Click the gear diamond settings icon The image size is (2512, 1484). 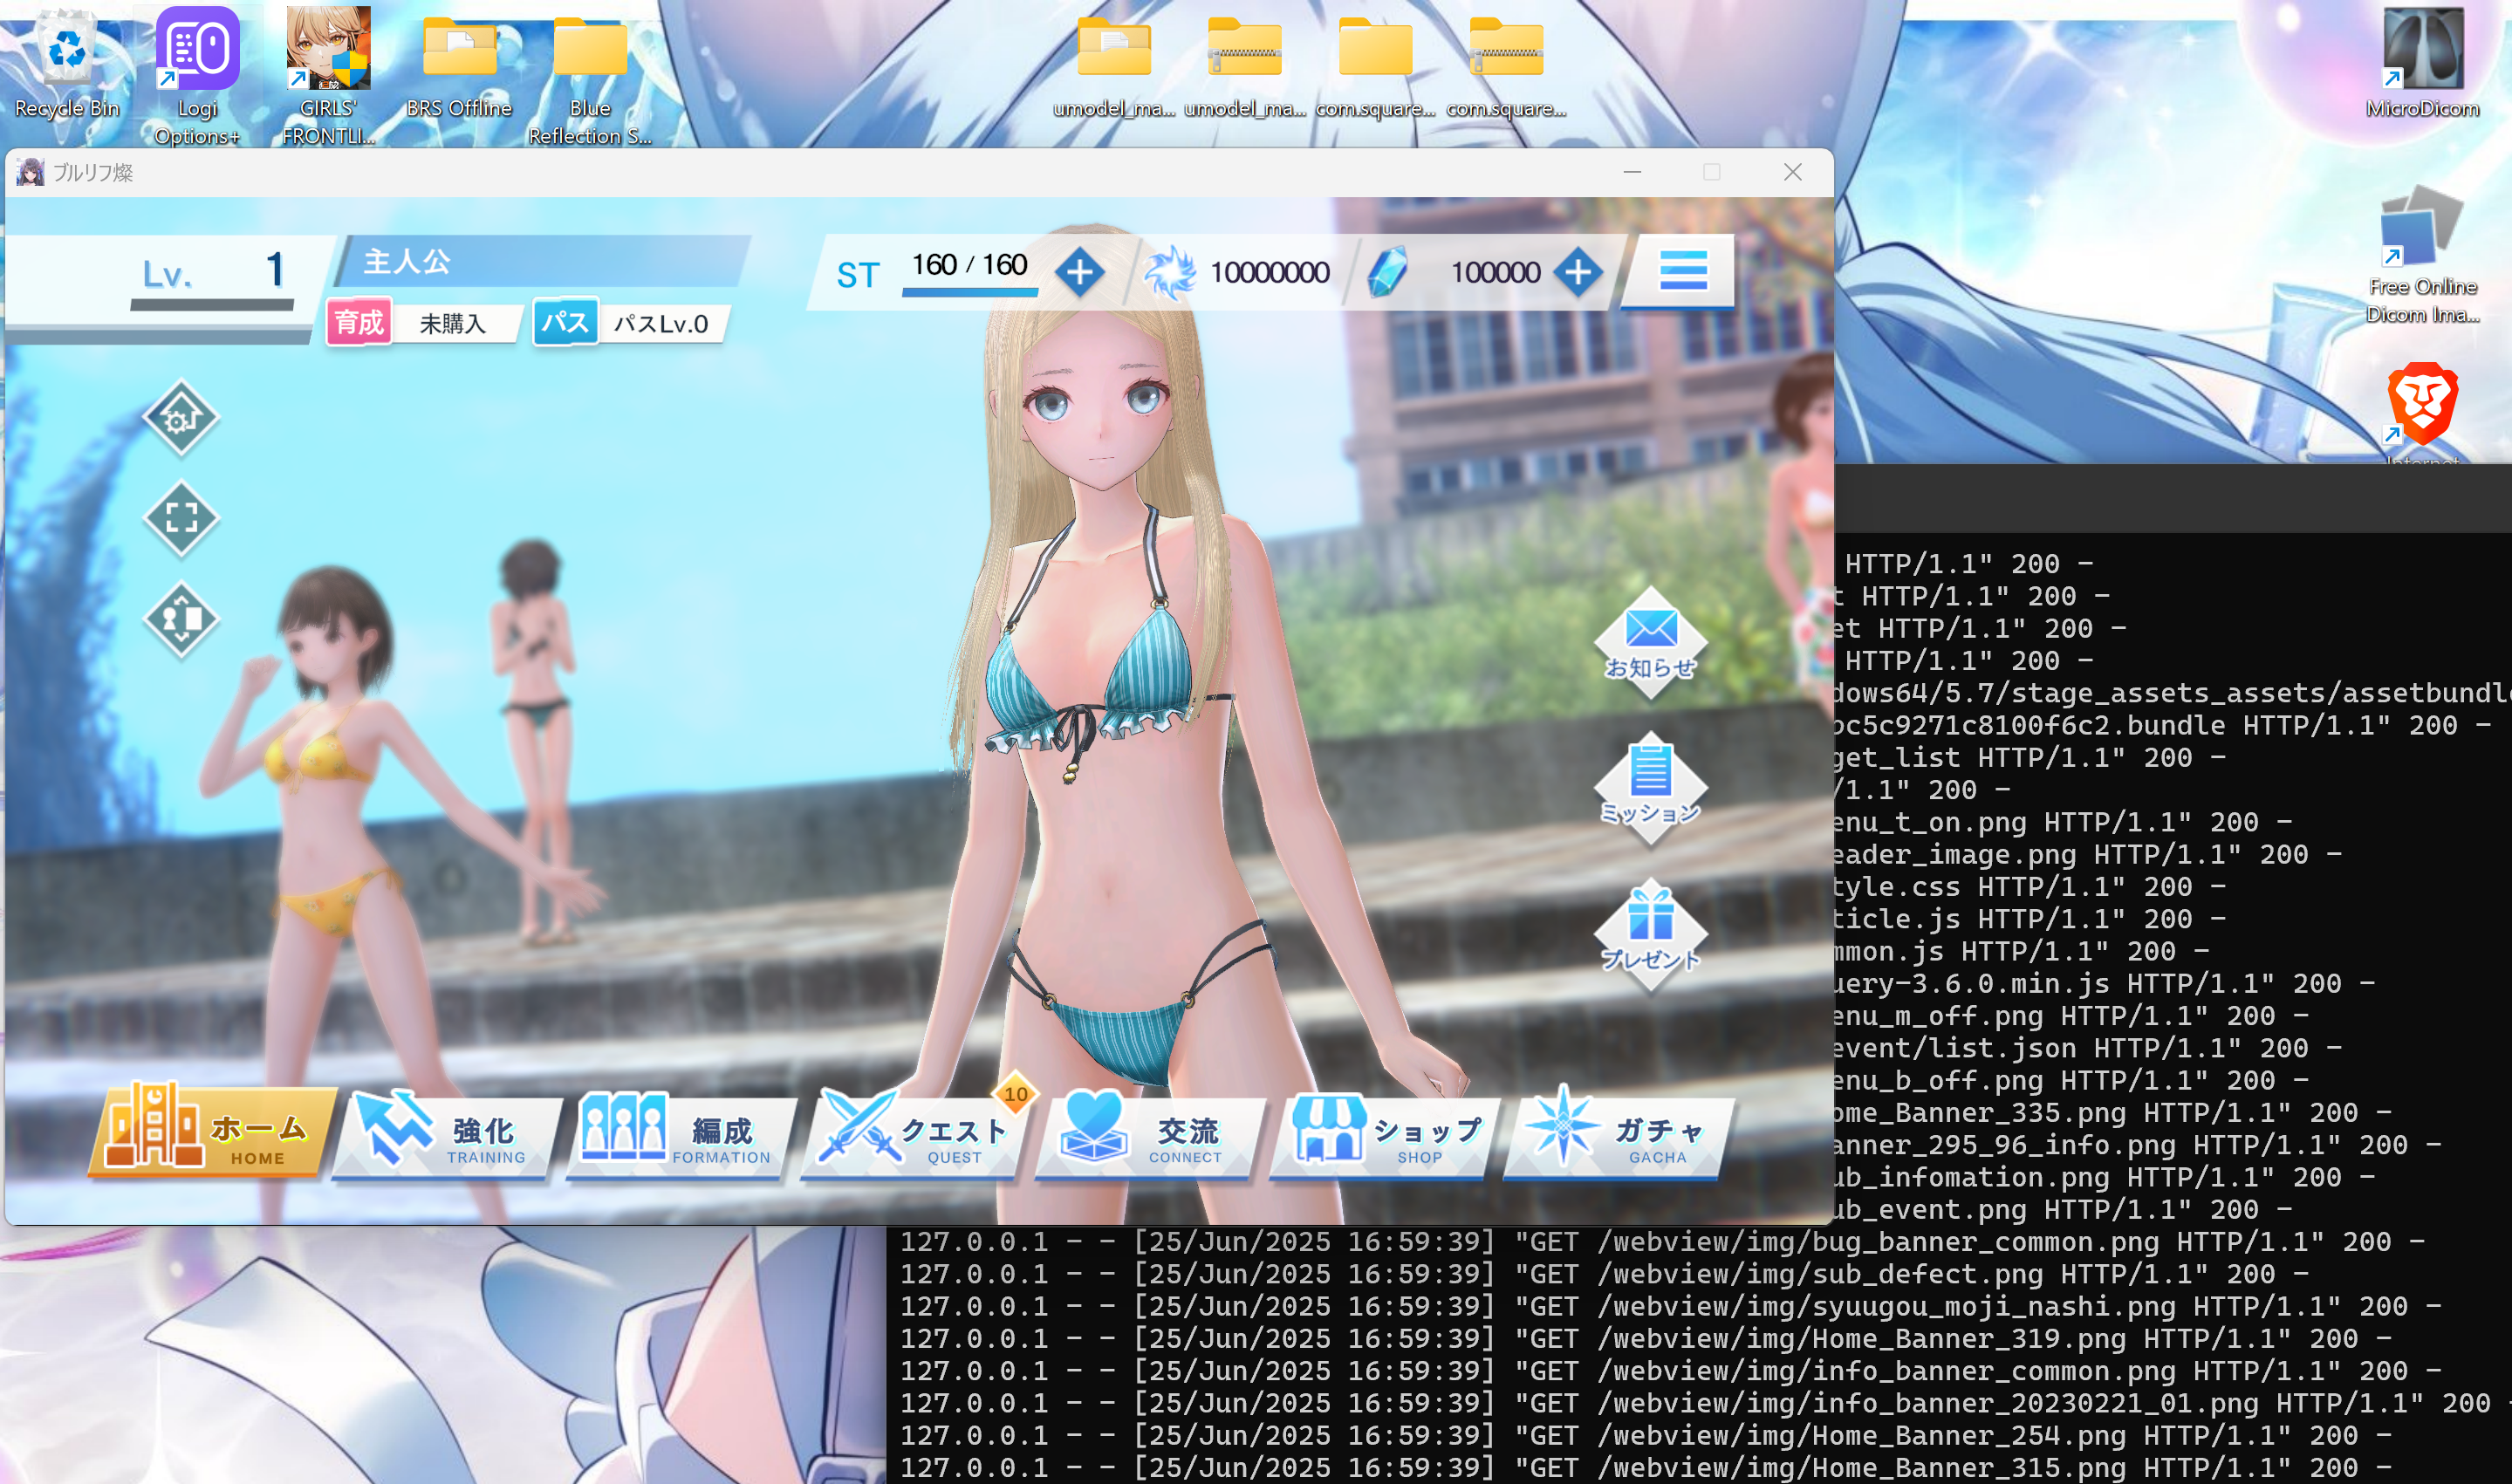coord(180,419)
